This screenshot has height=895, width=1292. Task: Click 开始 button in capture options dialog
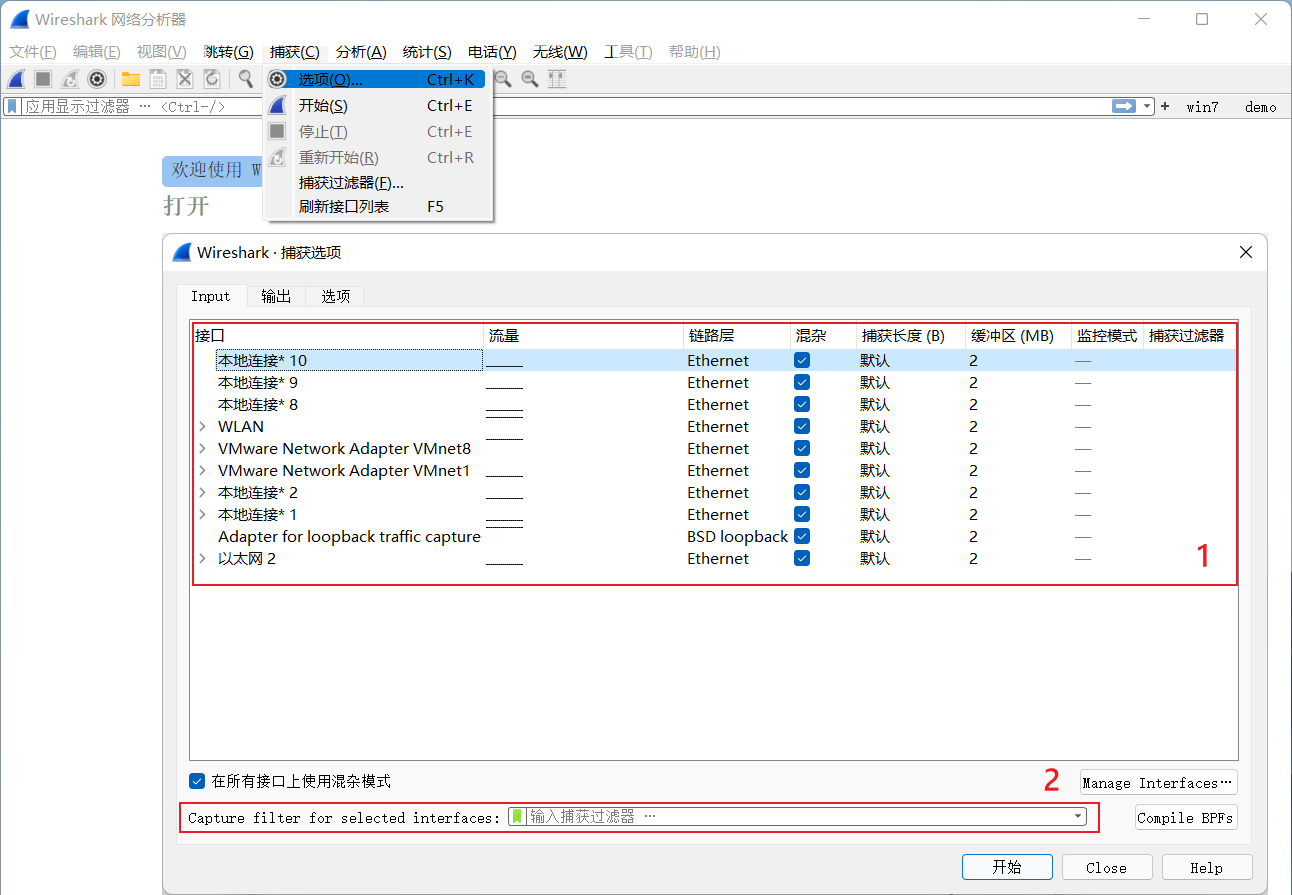click(1007, 868)
